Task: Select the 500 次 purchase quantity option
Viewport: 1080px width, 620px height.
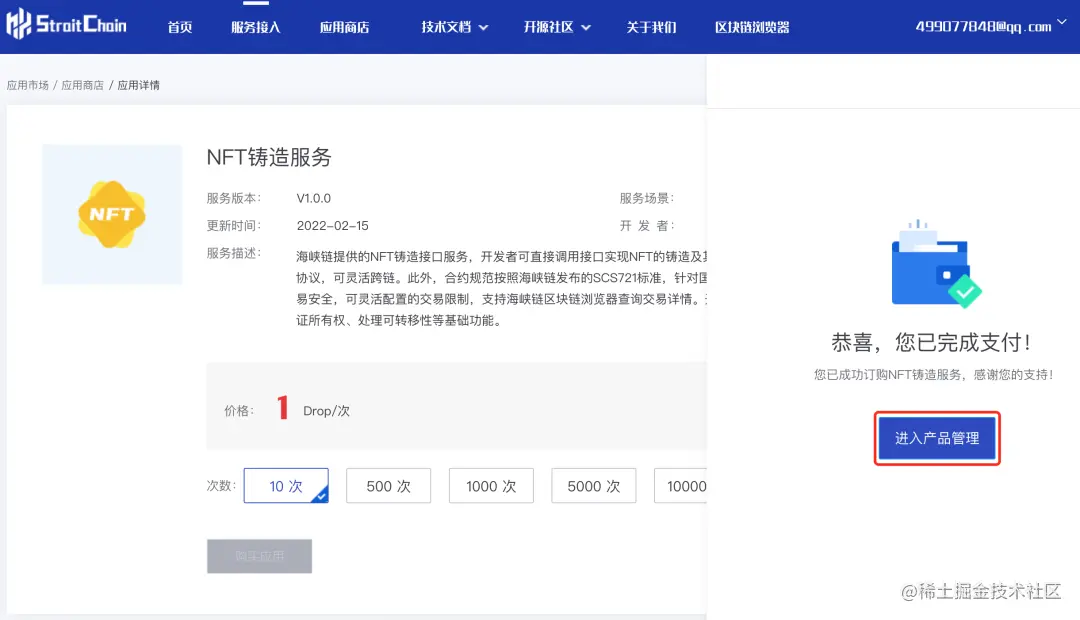Action: pos(388,486)
